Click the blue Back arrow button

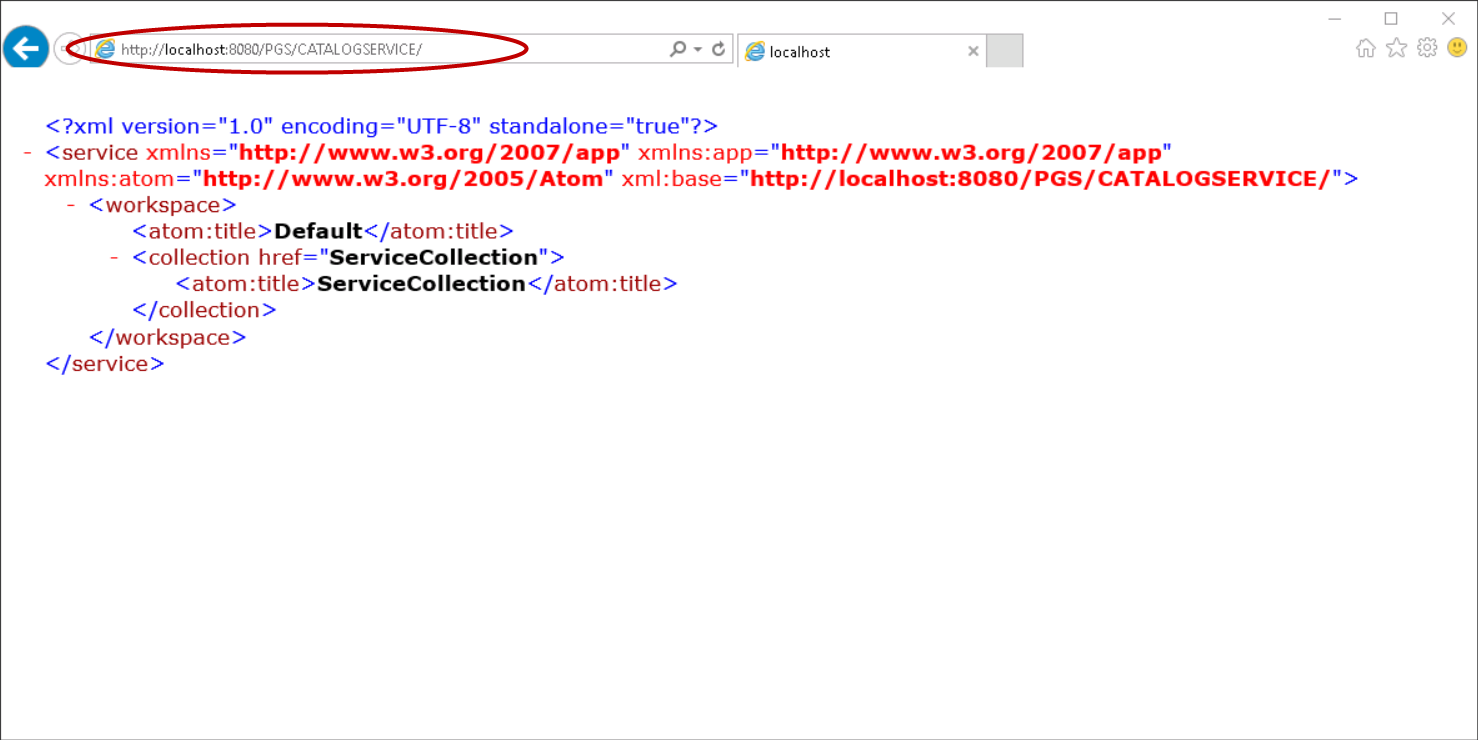pos(25,47)
